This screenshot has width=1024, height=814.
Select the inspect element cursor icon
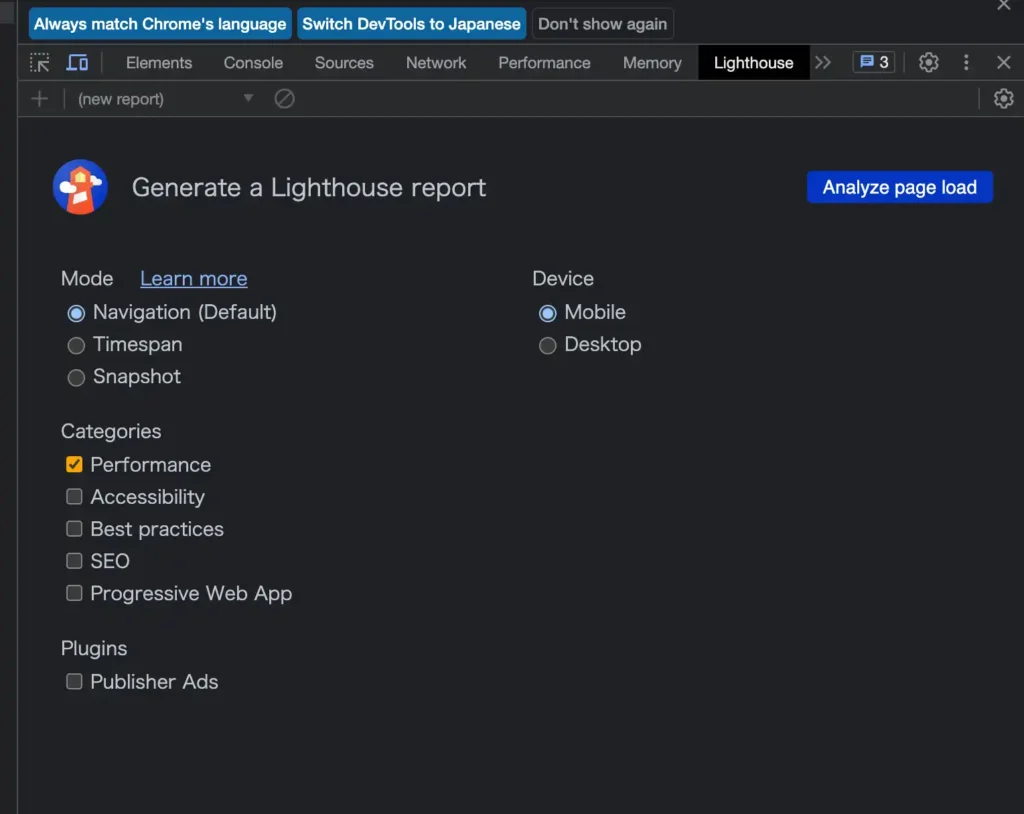[x=40, y=62]
